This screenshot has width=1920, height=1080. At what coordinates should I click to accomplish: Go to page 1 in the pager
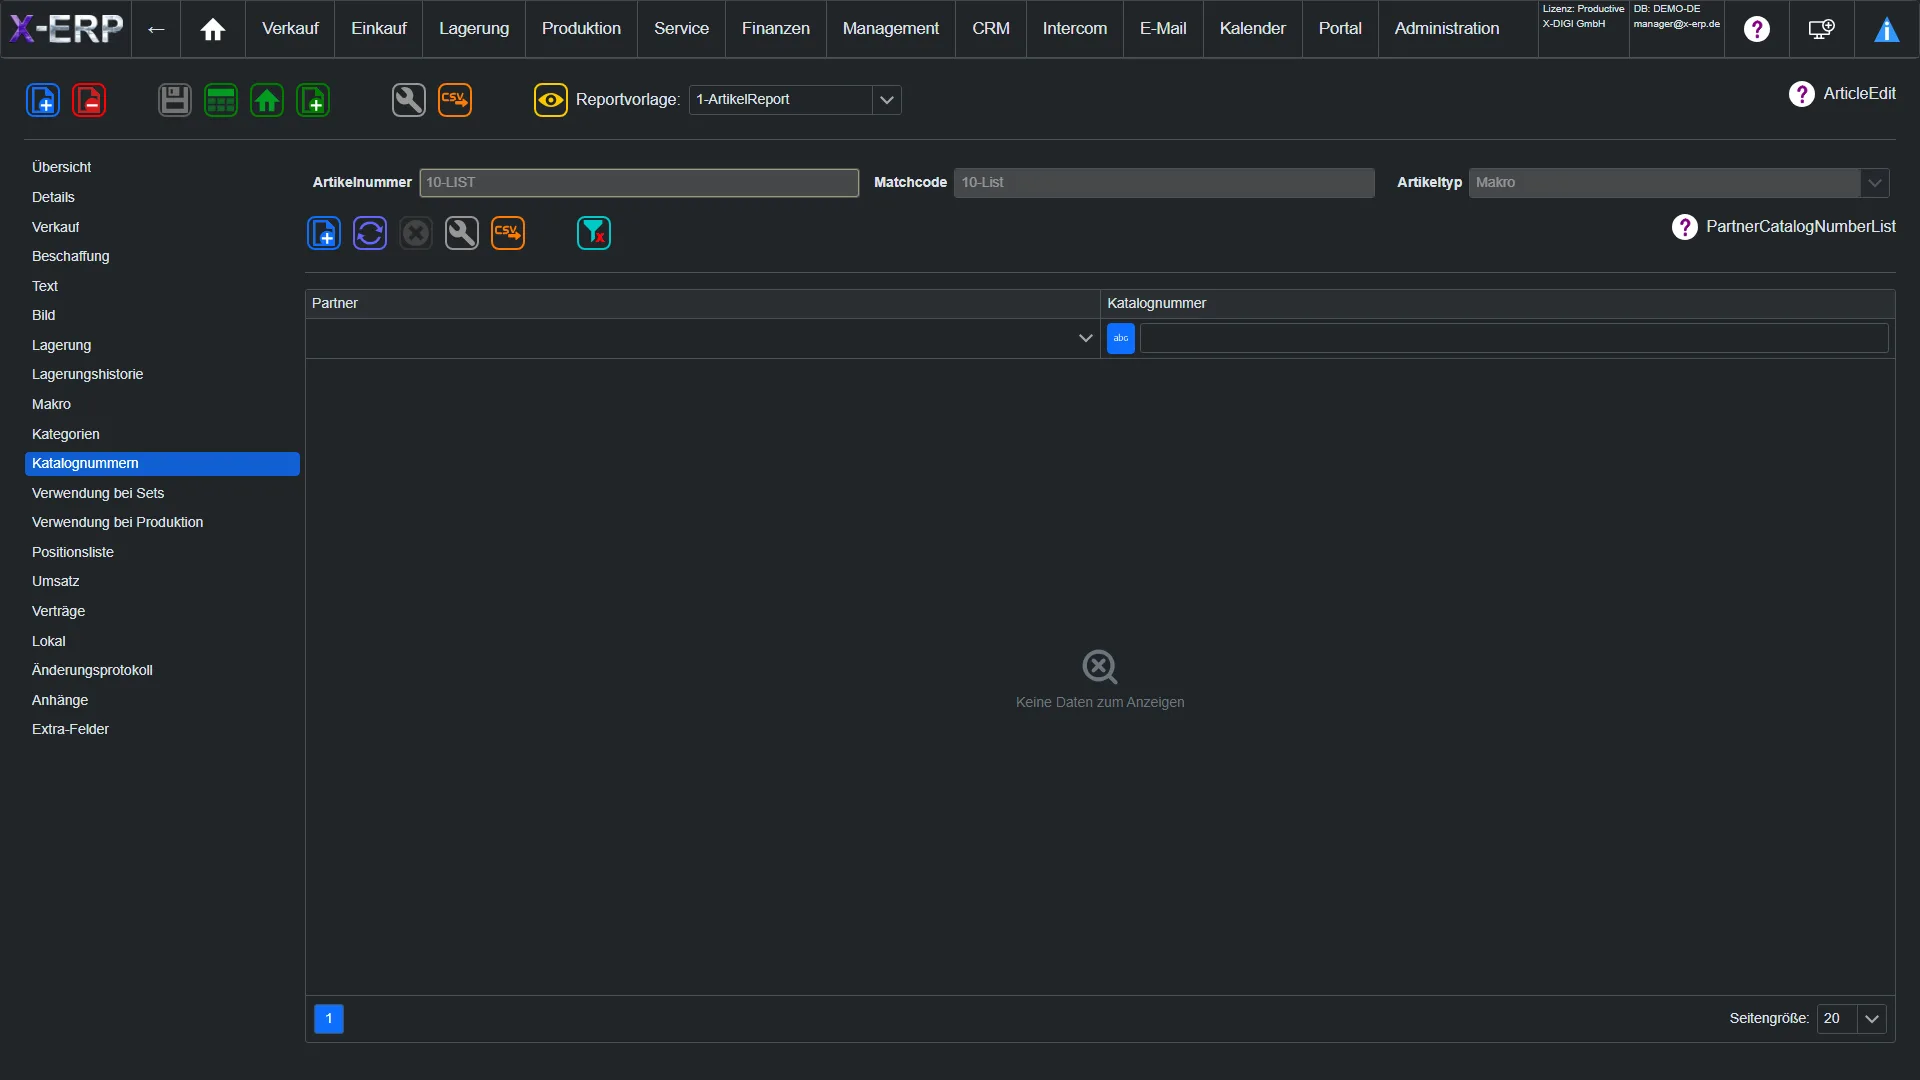(x=329, y=1019)
